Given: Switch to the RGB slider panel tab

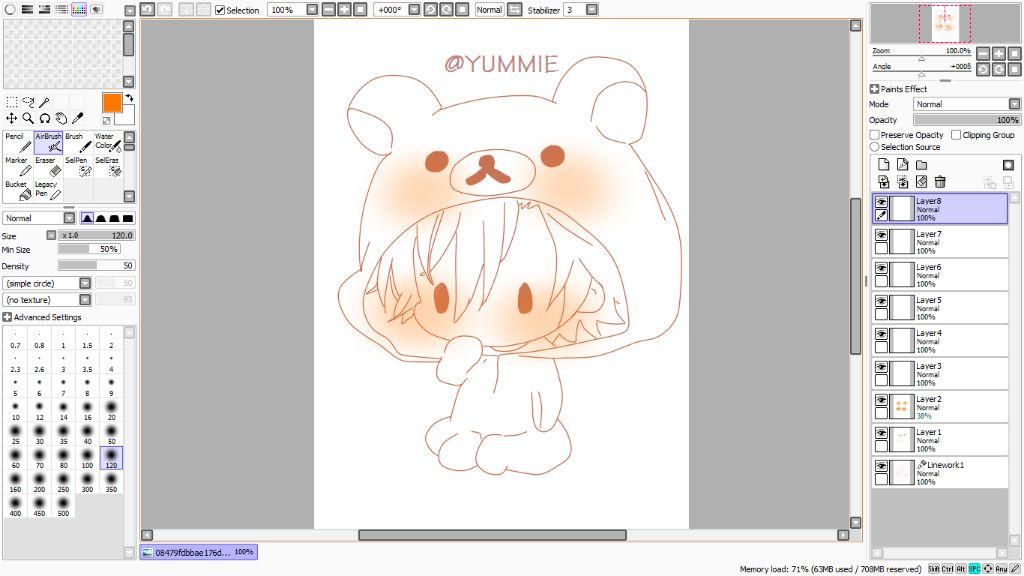Looking at the screenshot, I should pos(27,9).
